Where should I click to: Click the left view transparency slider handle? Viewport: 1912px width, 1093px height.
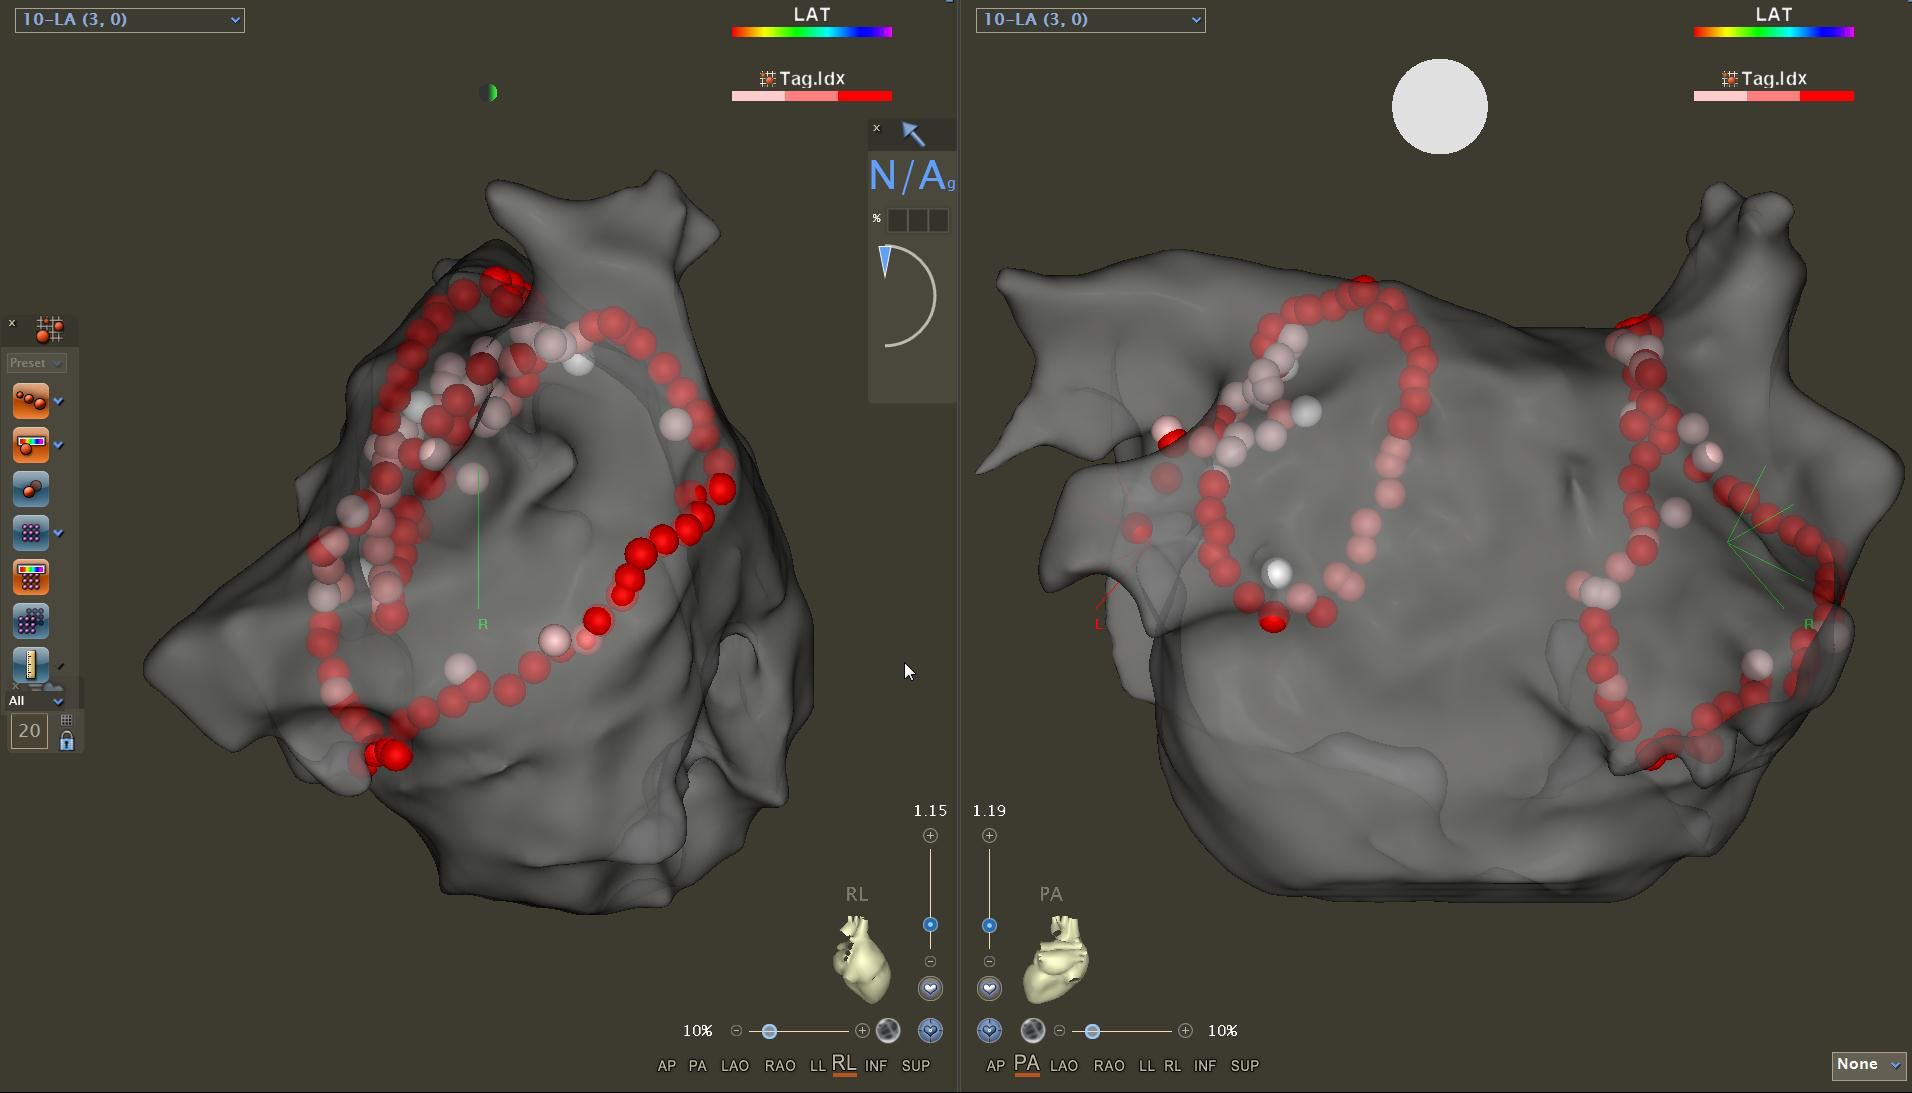[x=769, y=1030]
